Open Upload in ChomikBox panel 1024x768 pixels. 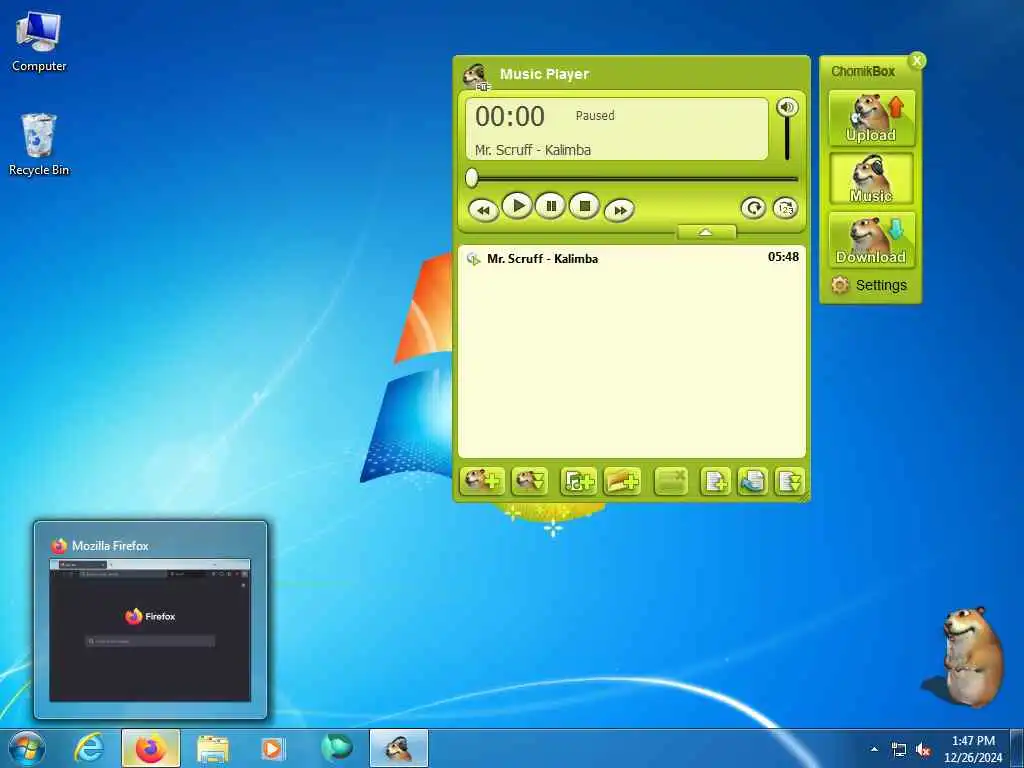click(871, 118)
